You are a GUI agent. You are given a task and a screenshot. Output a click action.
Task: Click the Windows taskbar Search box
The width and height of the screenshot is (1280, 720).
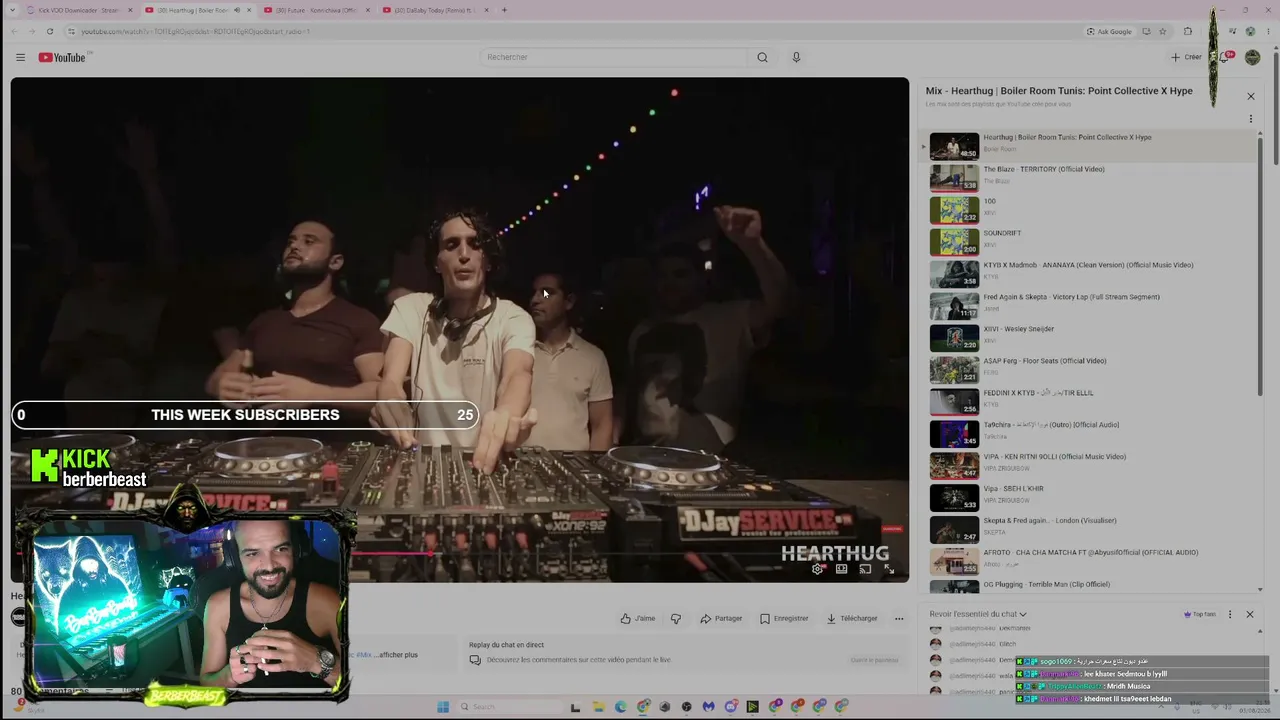tap(508, 707)
